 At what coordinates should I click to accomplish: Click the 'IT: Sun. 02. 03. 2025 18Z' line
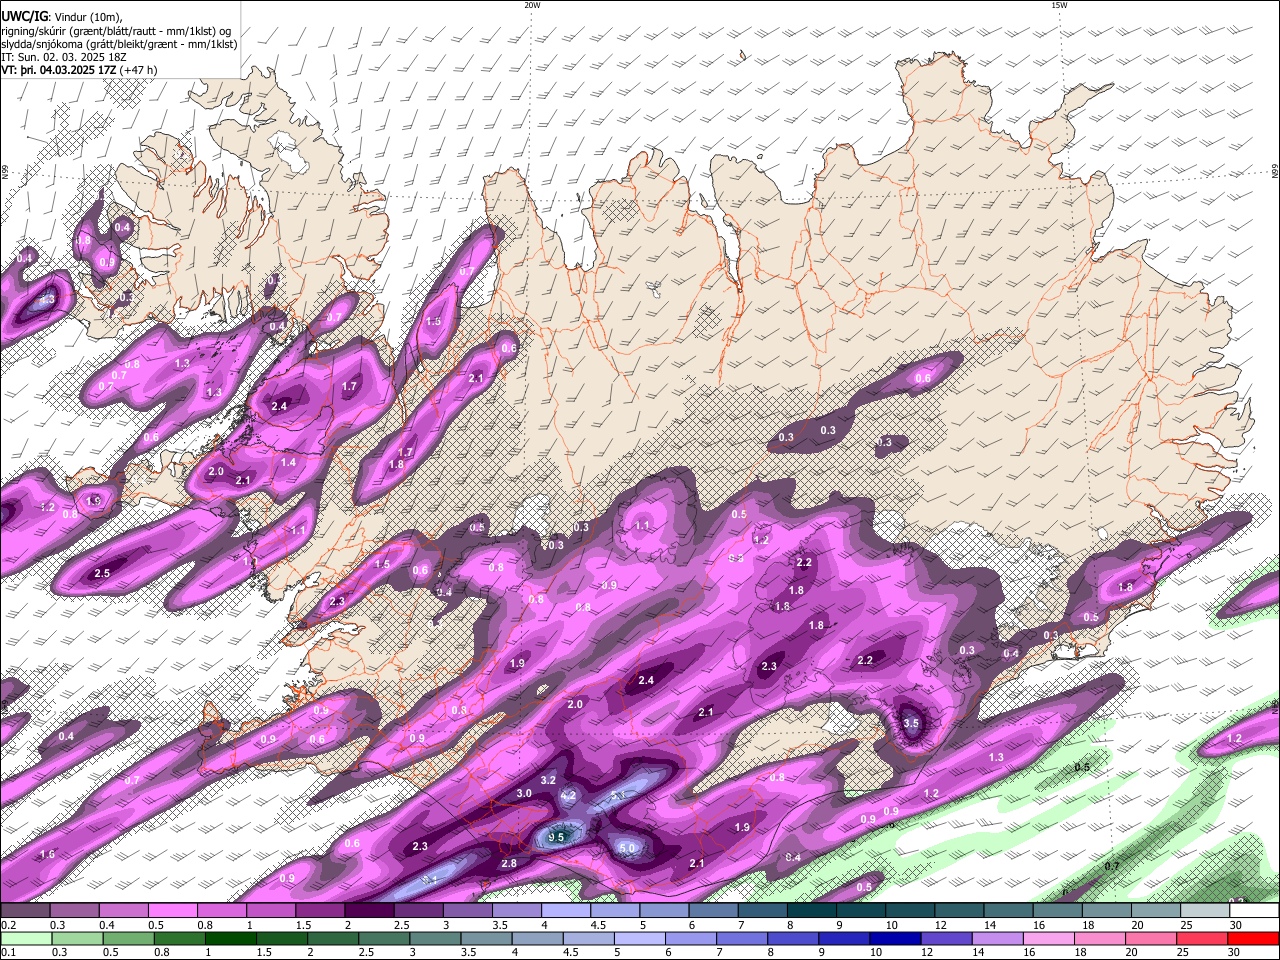64,57
